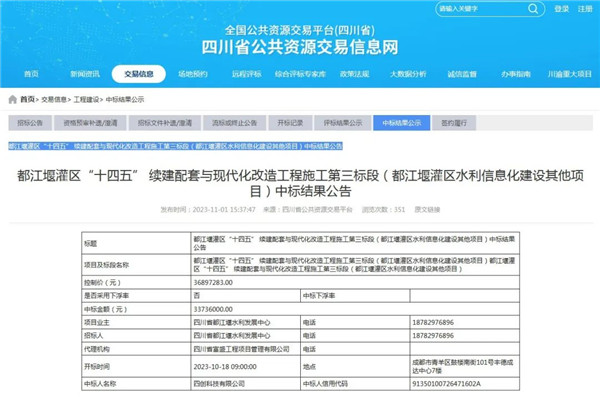Open the 首页 navigation menu
The image size is (600, 400).
(31, 74)
